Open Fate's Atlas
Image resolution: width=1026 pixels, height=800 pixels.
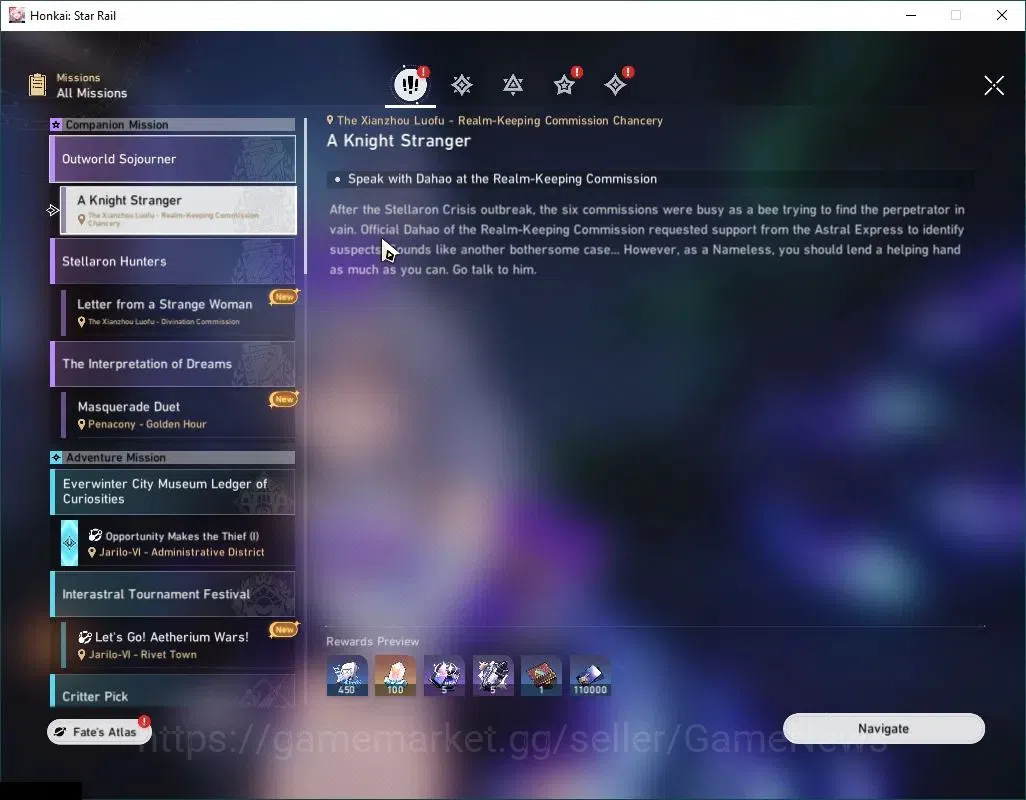coord(99,732)
